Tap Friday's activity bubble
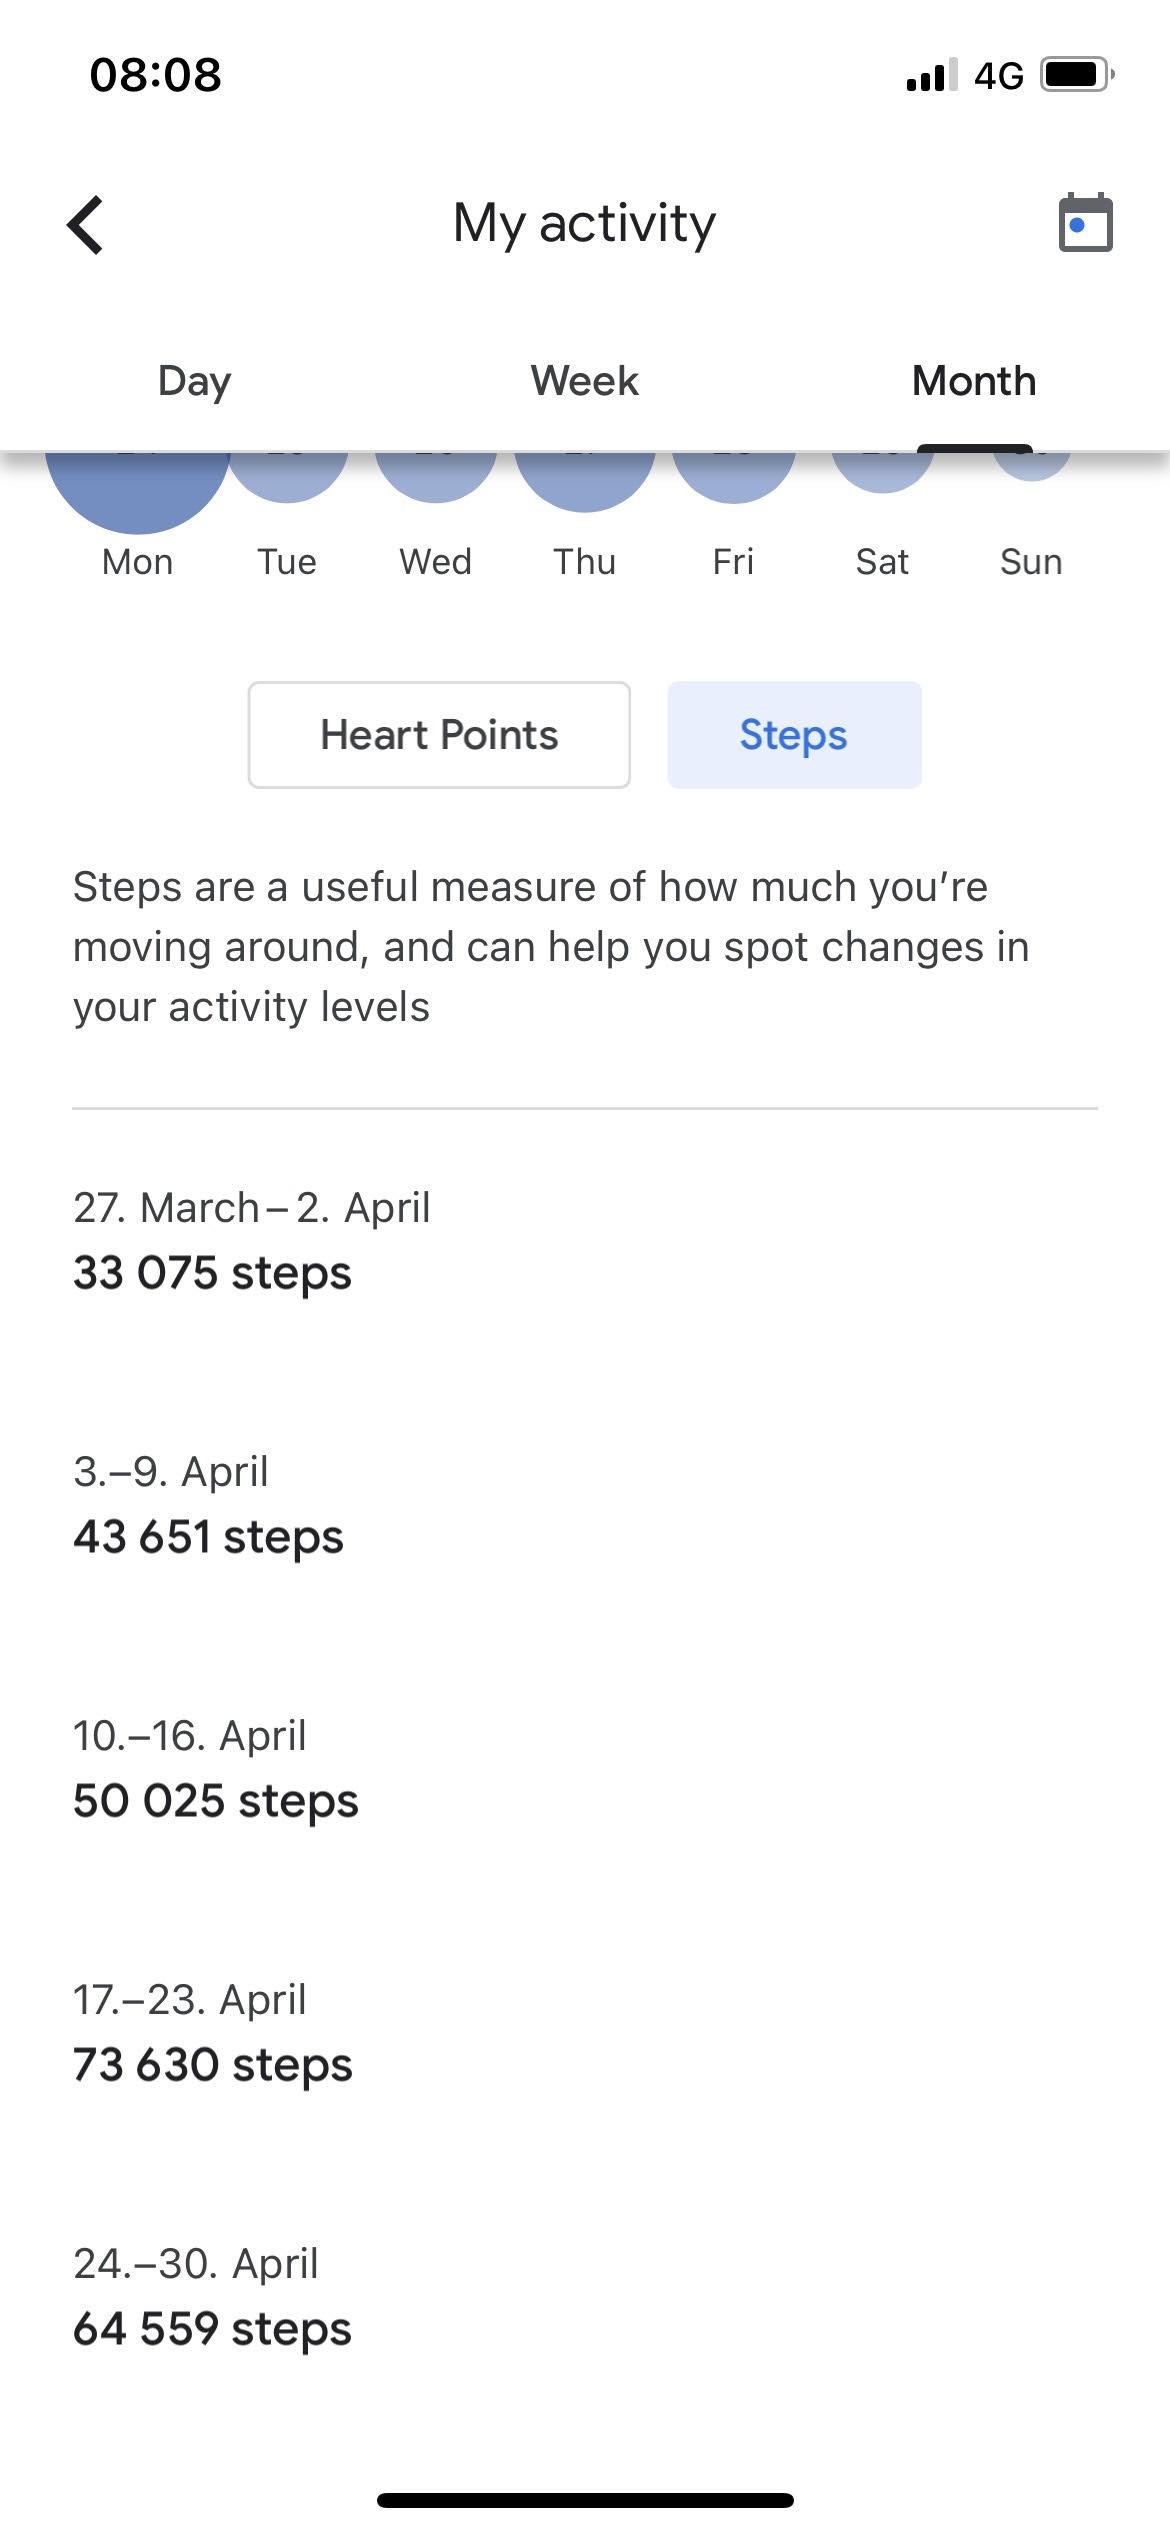 tap(733, 478)
